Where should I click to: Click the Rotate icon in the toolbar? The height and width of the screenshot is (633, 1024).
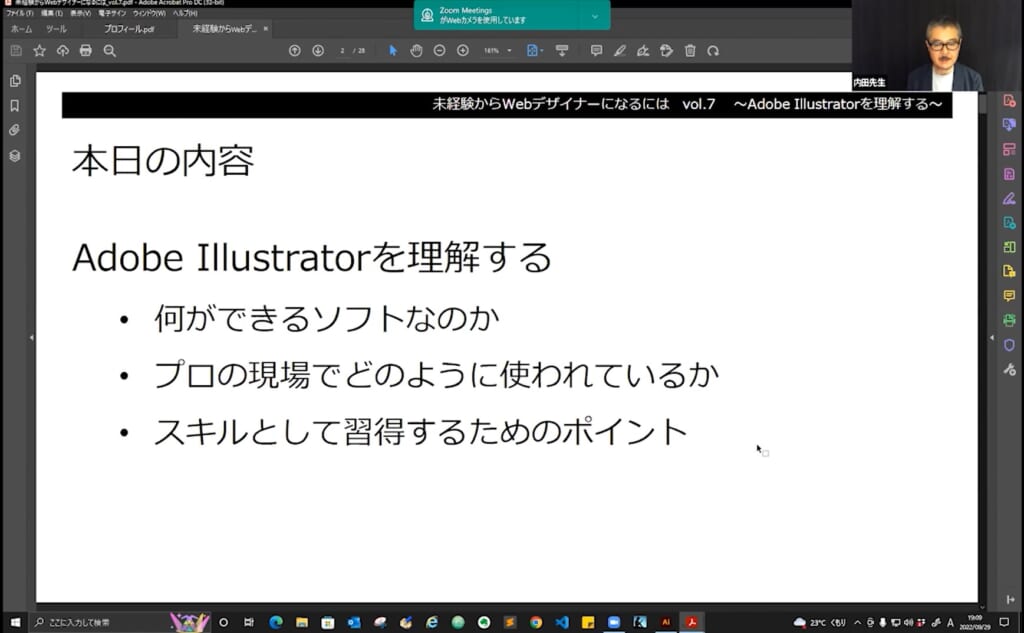click(713, 51)
